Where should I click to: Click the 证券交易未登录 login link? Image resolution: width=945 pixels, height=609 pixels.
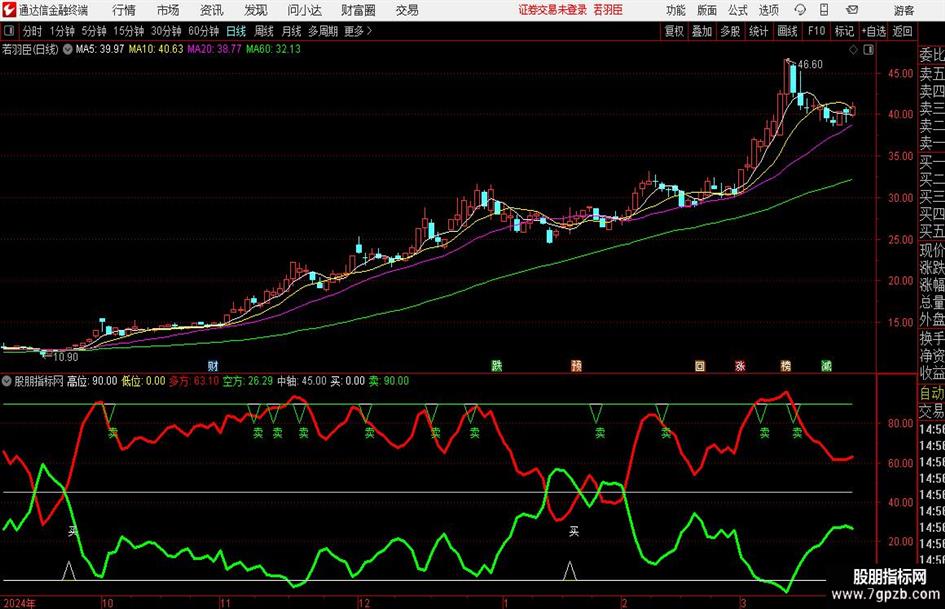pos(552,10)
